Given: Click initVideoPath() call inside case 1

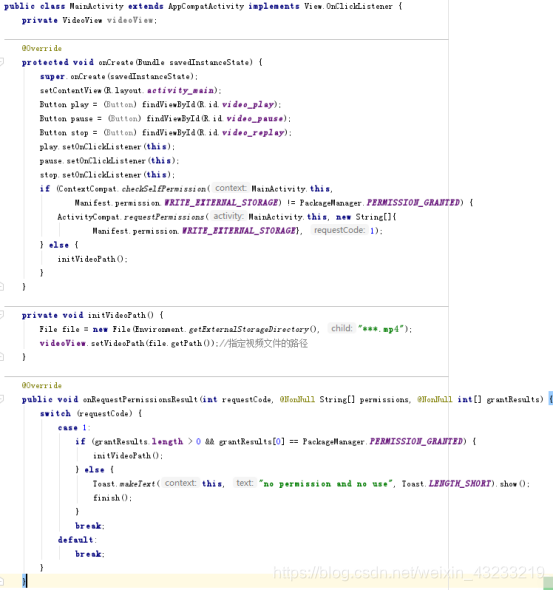Looking at the screenshot, I should [x=128, y=456].
